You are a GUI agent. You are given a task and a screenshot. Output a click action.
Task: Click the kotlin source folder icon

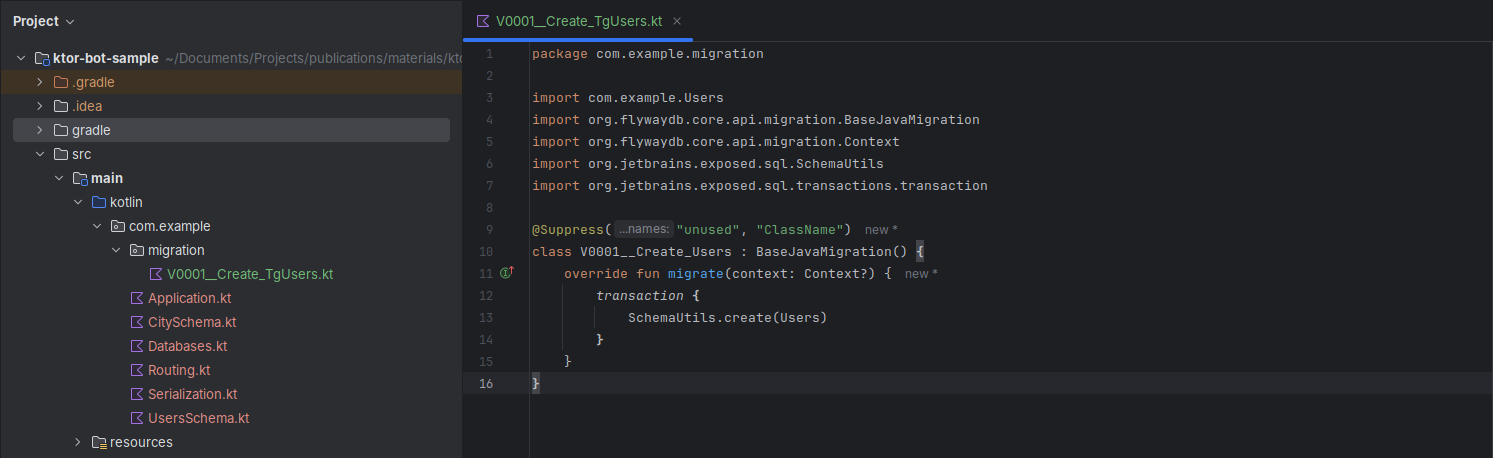click(x=99, y=202)
